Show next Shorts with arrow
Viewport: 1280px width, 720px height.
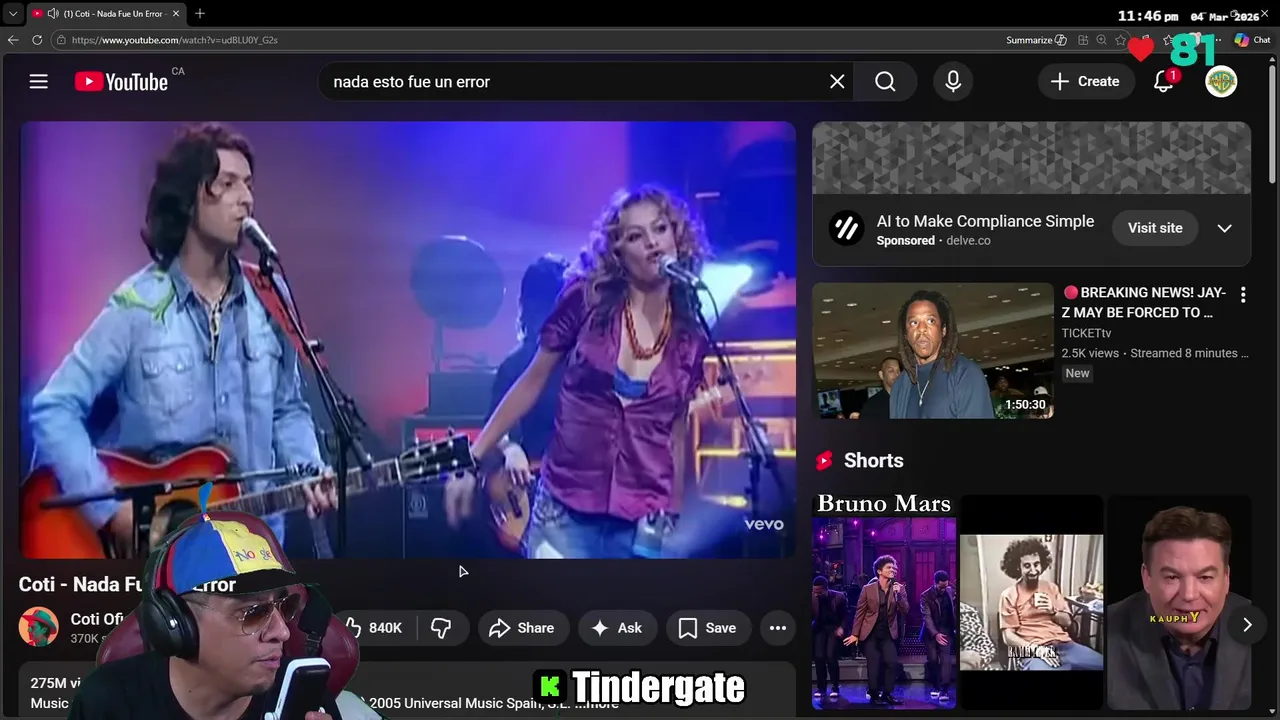click(1247, 625)
